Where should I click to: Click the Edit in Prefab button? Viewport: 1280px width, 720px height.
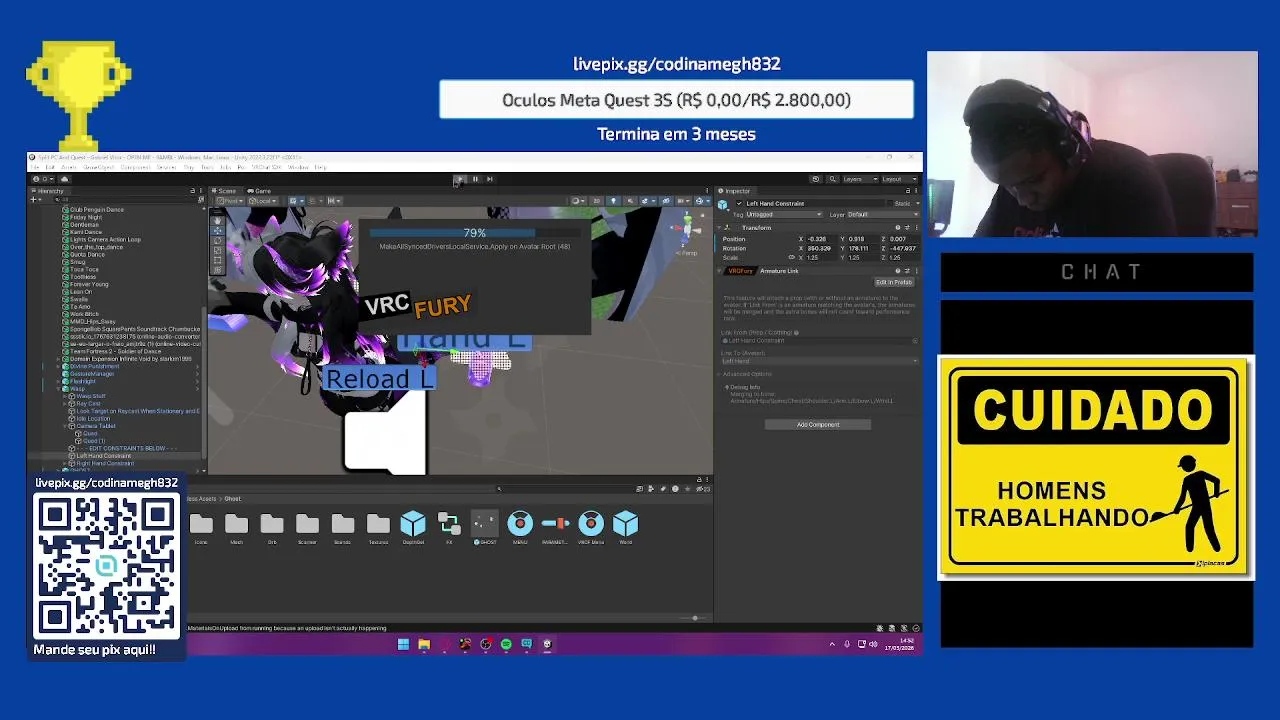click(x=894, y=282)
